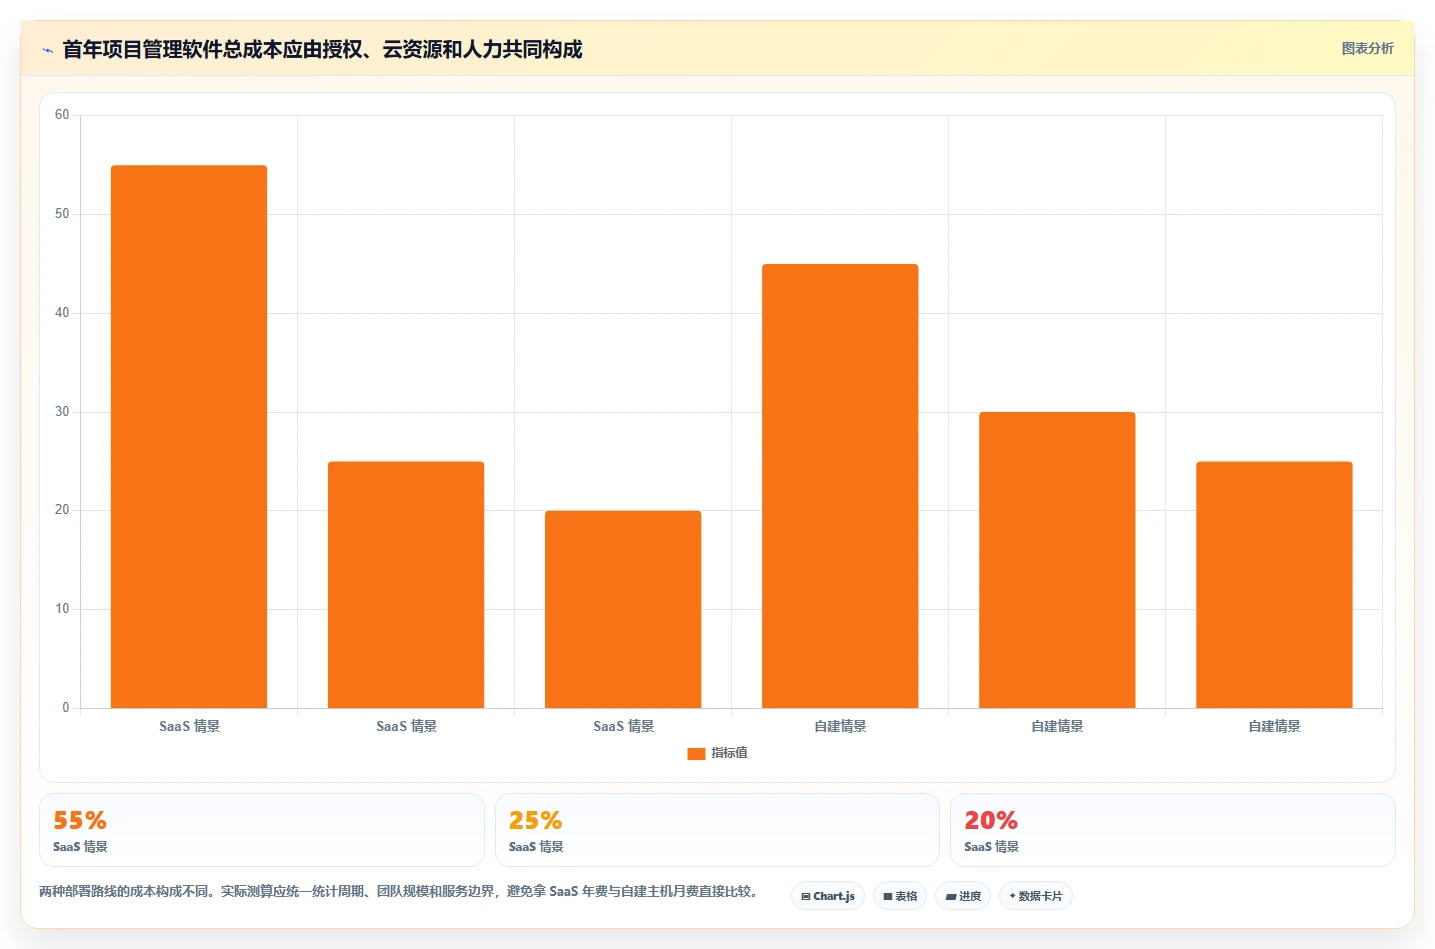Click the y-axis label 30
1435x949 pixels.
62,412
